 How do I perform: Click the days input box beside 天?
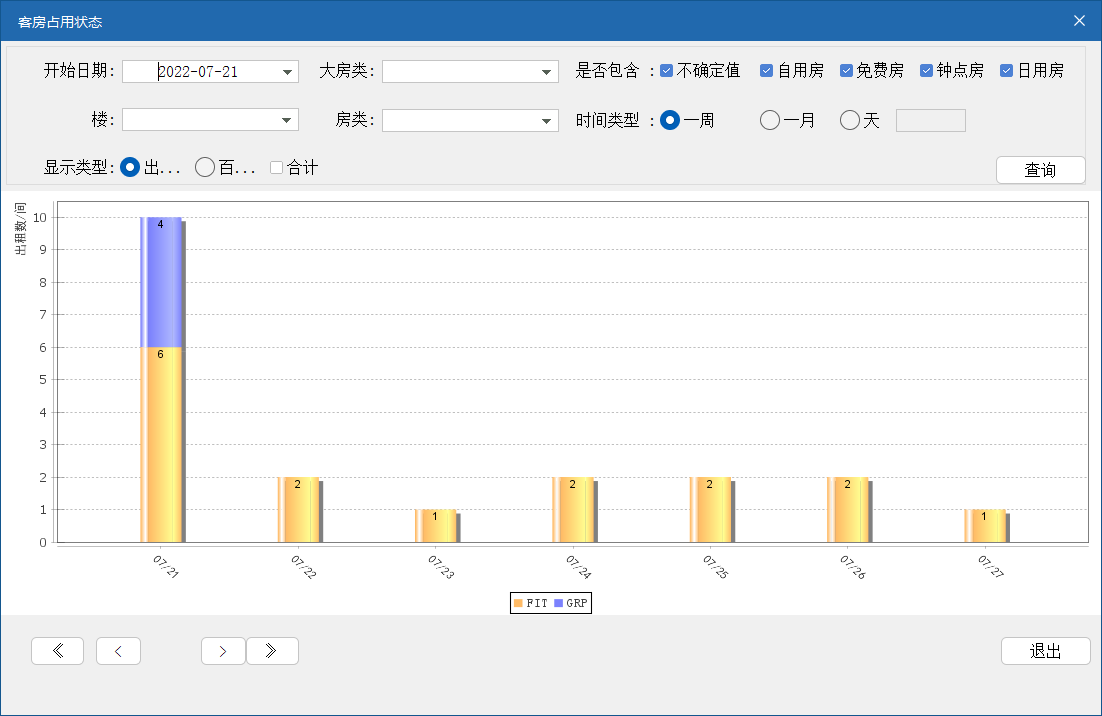931,120
